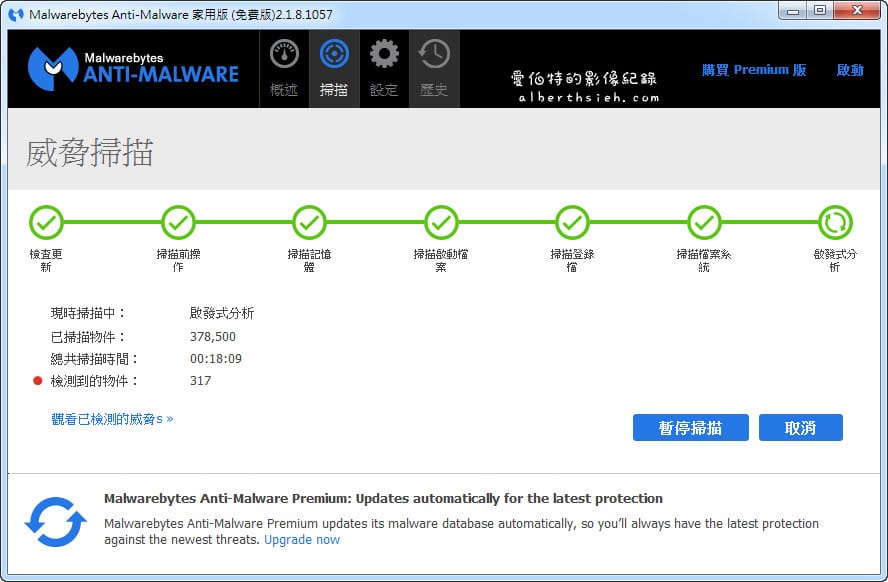Screen dimensions: 888x582
Task: Click the 檢查更新 completed step checkmark
Action: 46,222
